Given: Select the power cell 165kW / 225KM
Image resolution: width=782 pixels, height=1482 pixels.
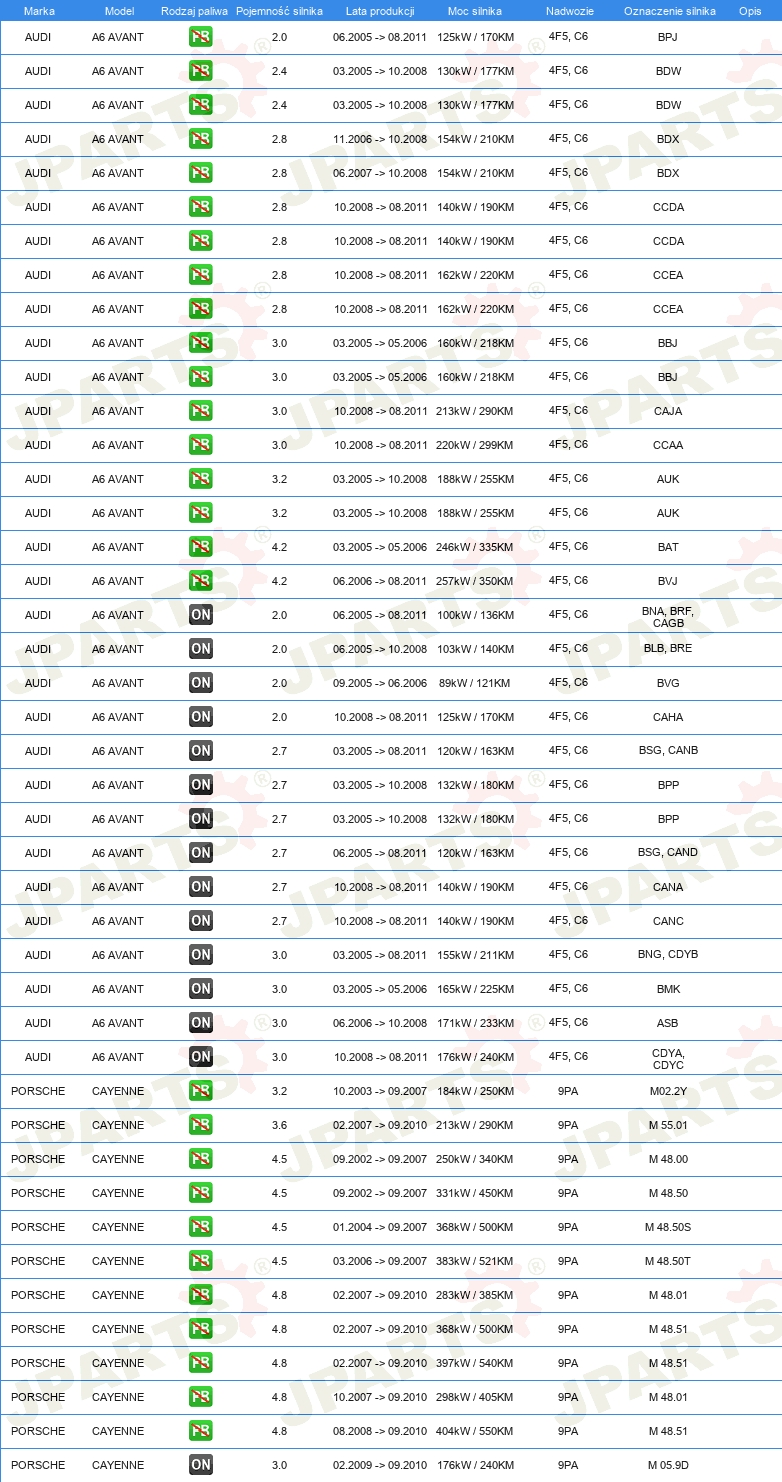Looking at the screenshot, I should tap(475, 989).
